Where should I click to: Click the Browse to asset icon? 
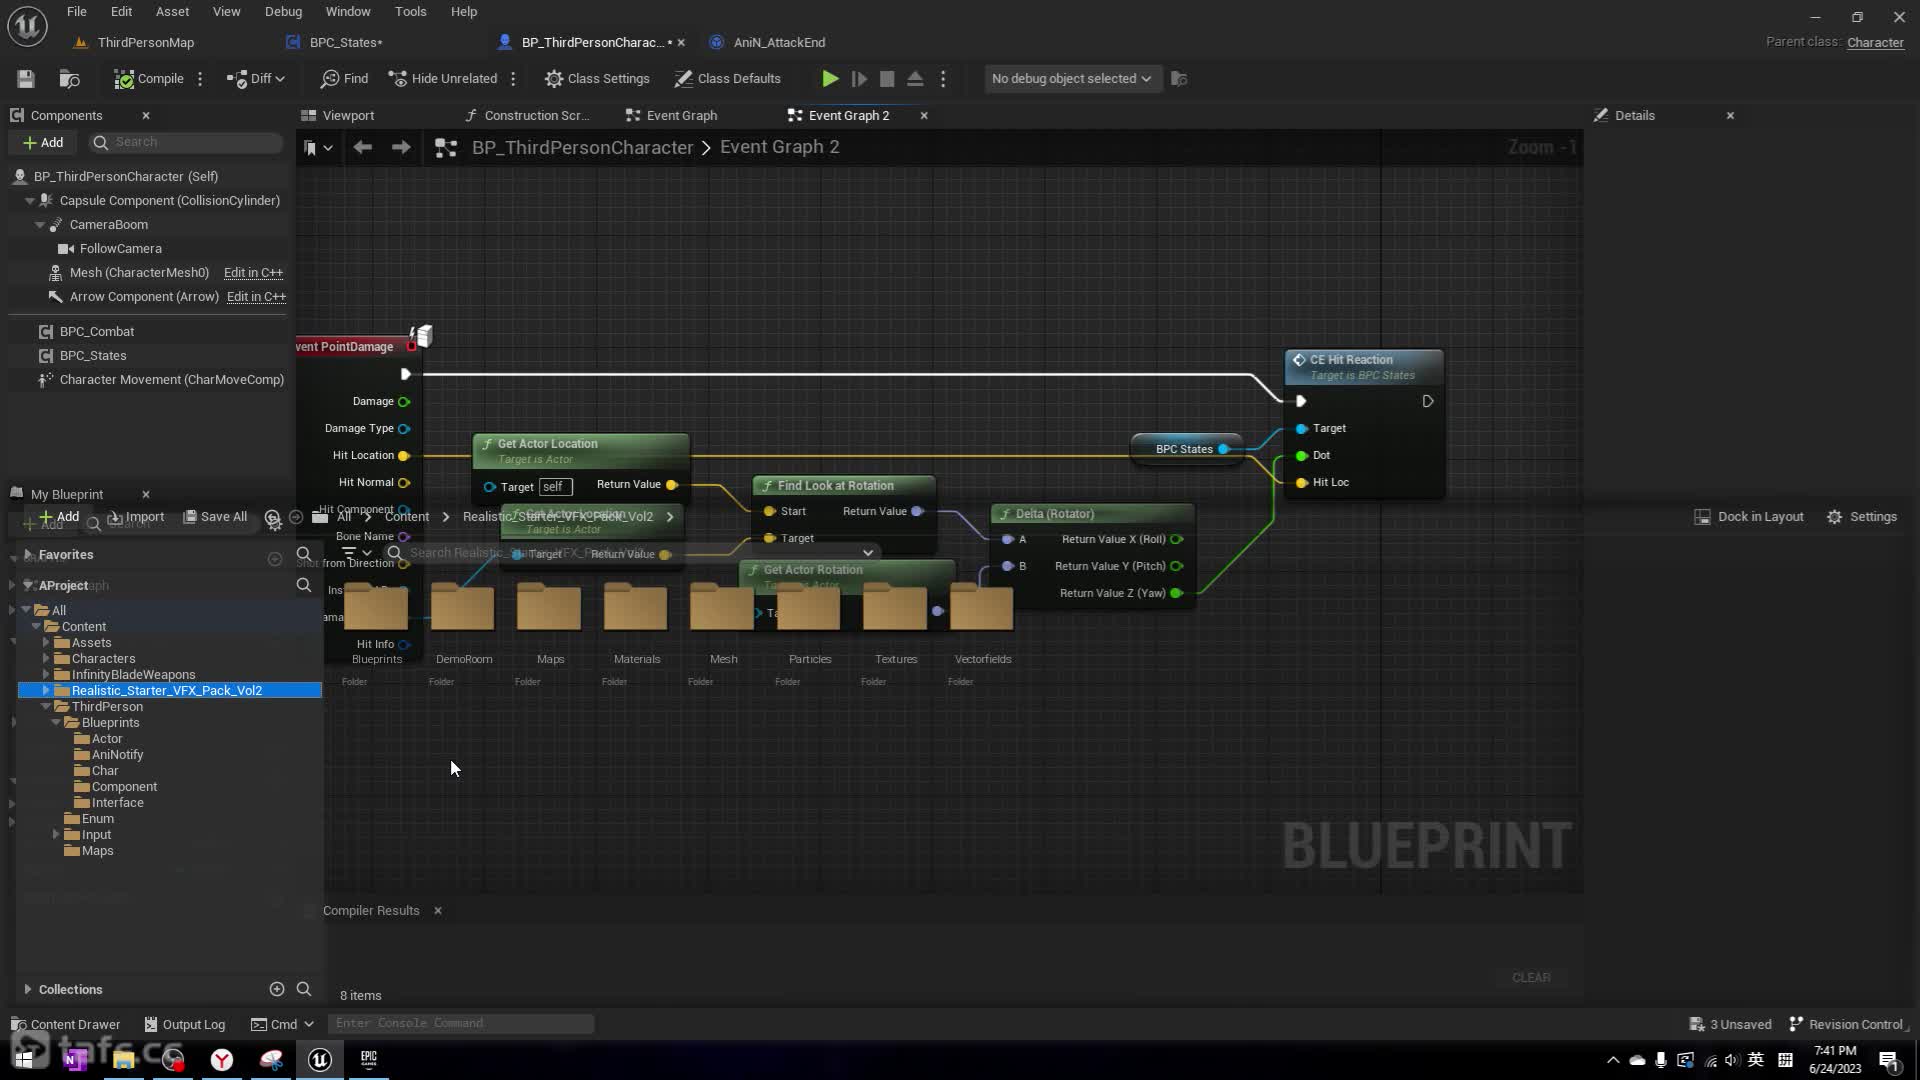(x=69, y=79)
